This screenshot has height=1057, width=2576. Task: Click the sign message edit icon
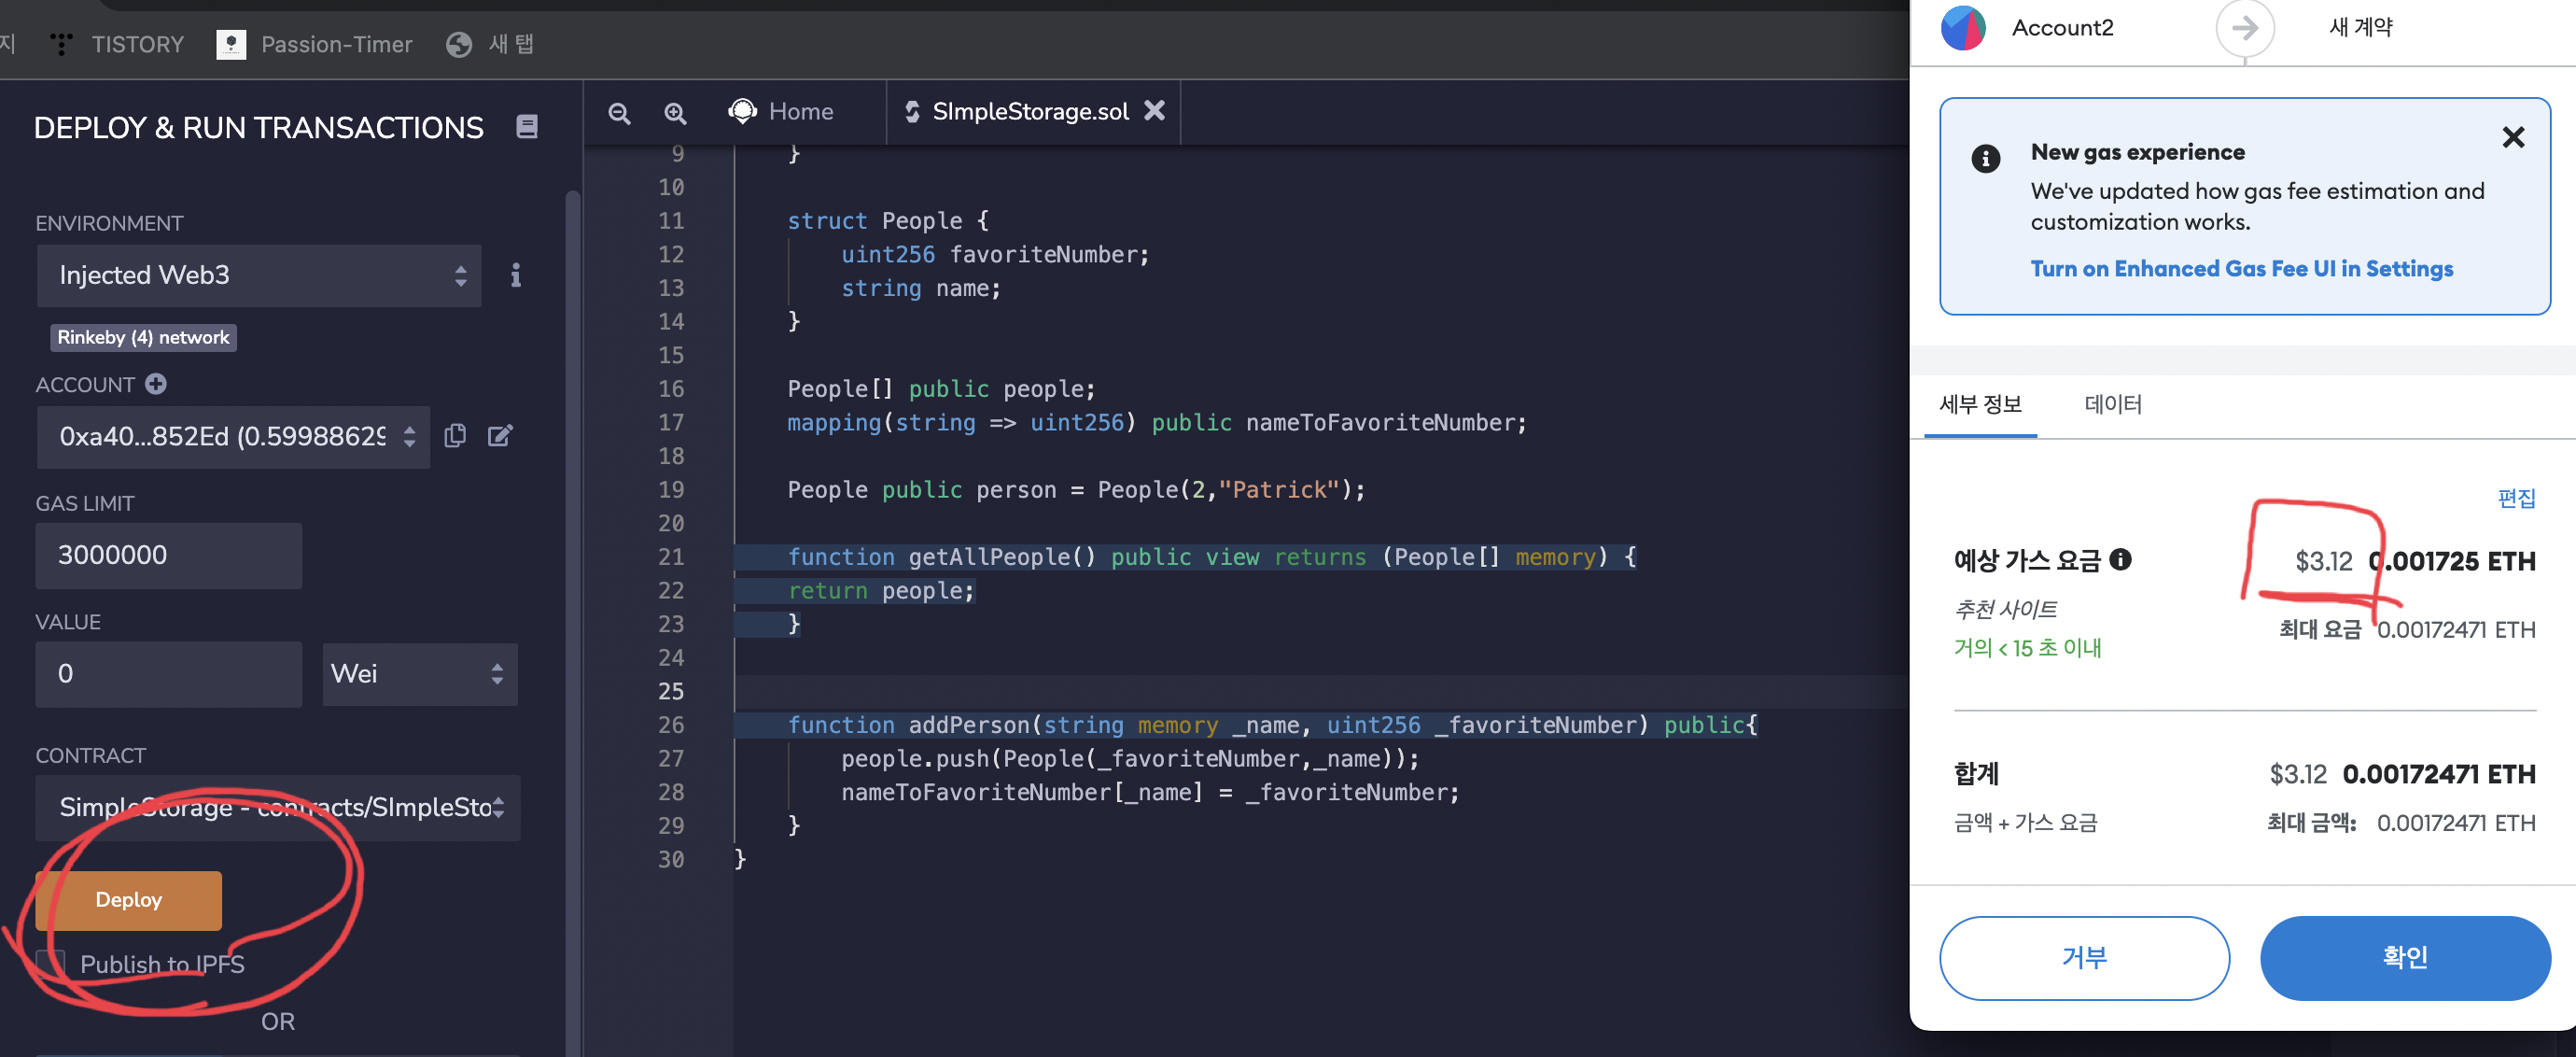(500, 435)
